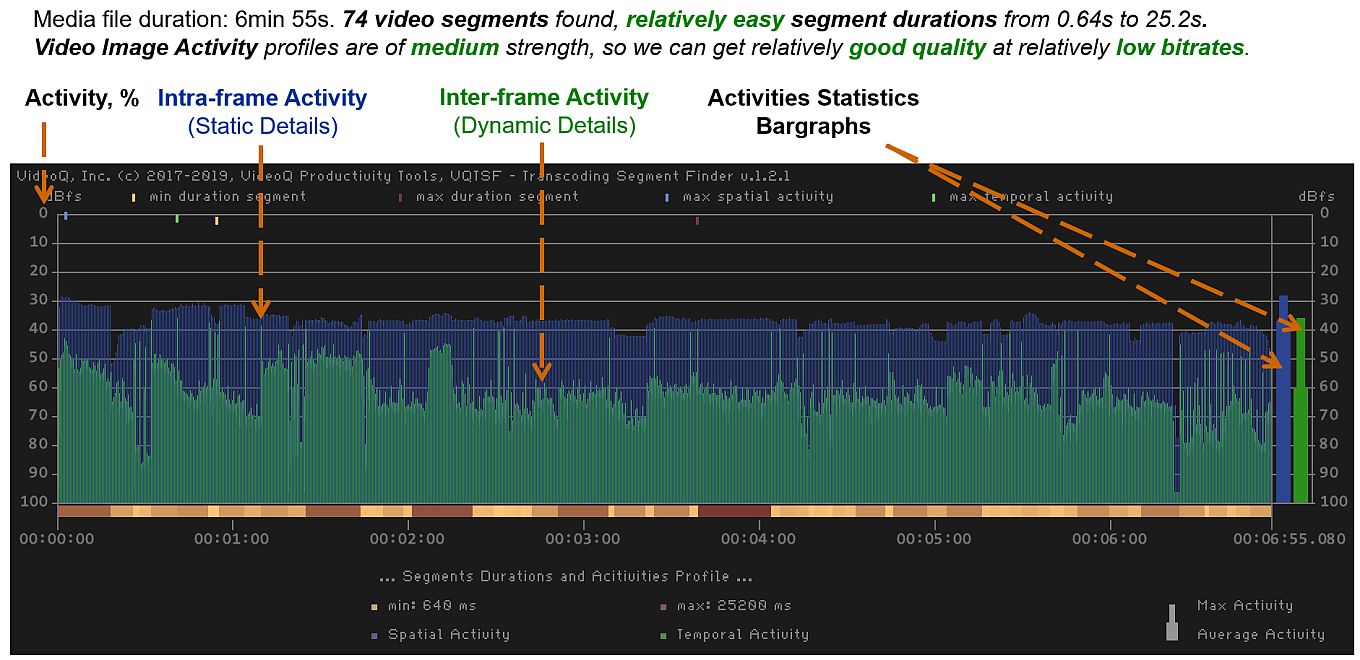Click the blue Spatial Activity legend square
This screenshot has width=1360, height=660.
point(375,635)
